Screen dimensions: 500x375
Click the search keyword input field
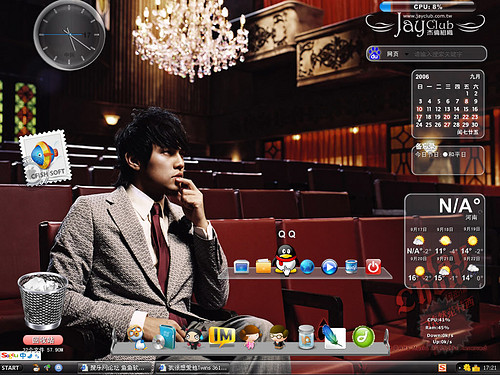click(x=447, y=54)
